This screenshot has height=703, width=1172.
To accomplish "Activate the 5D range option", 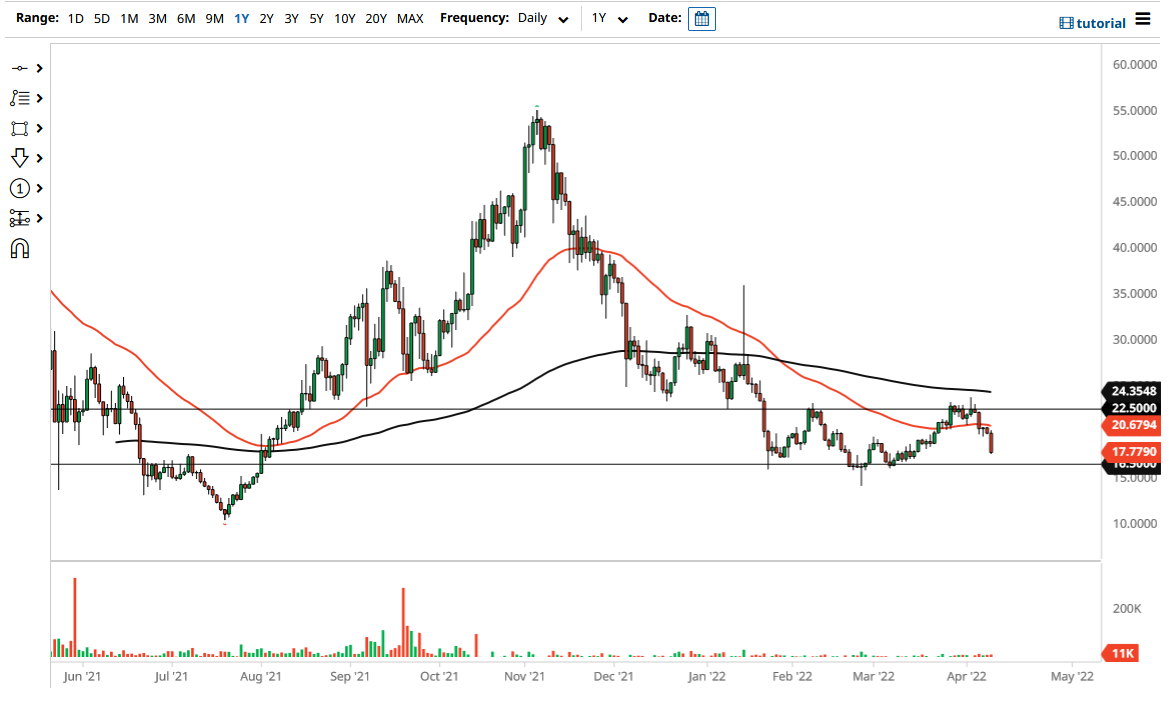I will 101,18.
